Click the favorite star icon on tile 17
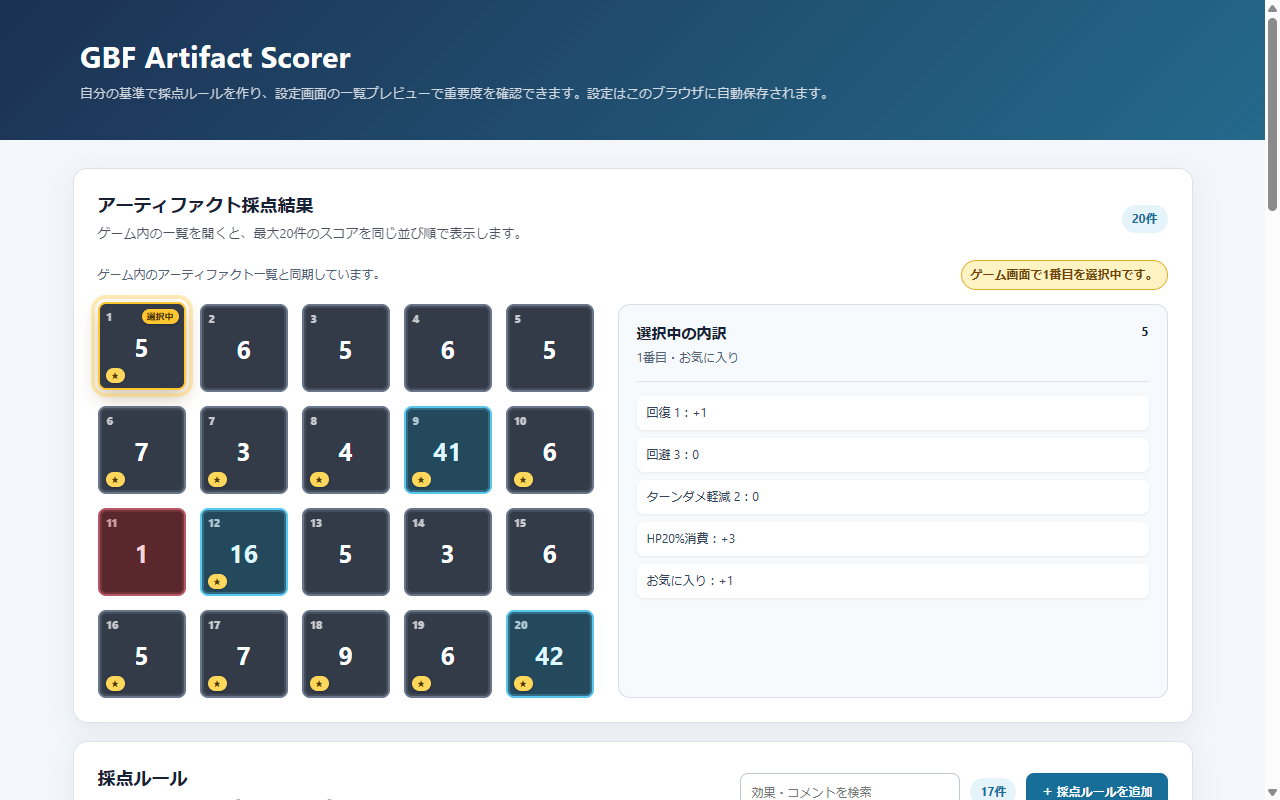1280x800 pixels. tap(217, 684)
